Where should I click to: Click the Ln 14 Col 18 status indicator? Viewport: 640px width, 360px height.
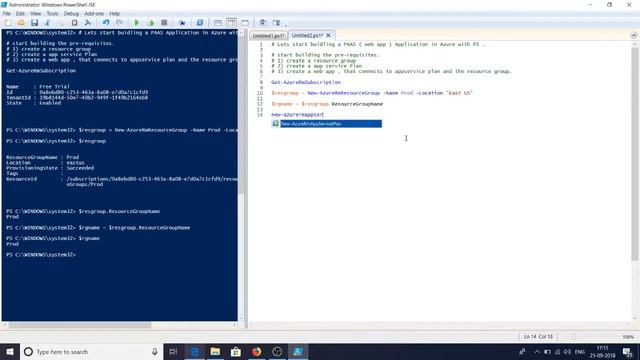[538, 337]
